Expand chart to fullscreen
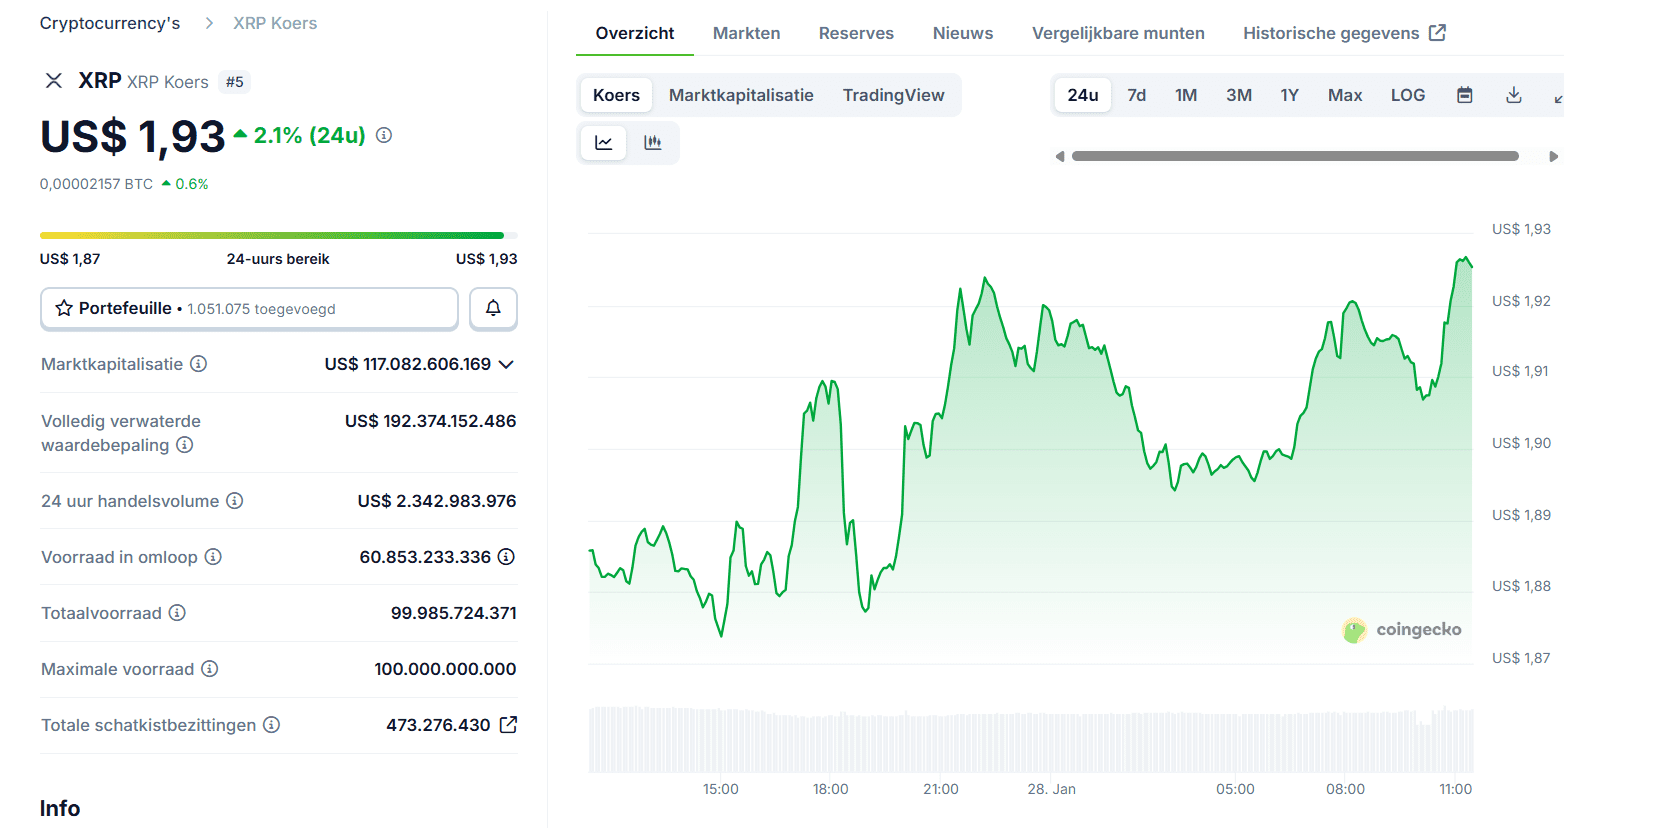 [x=1557, y=97]
